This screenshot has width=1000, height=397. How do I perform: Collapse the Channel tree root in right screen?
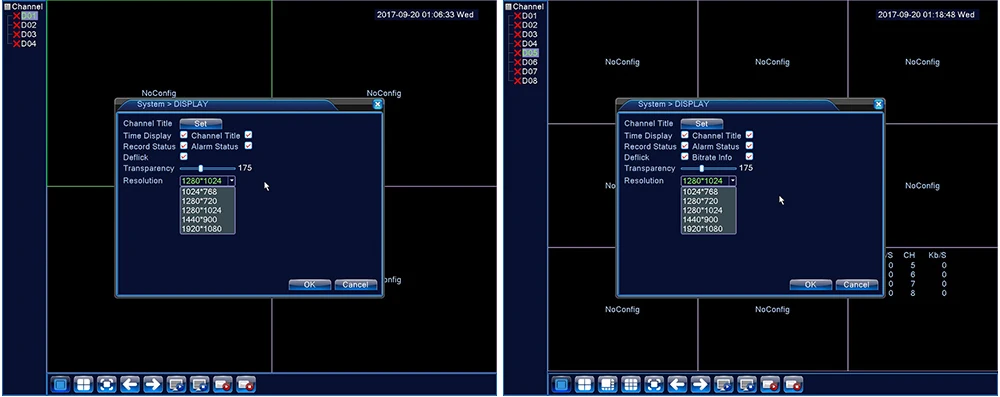tap(509, 6)
